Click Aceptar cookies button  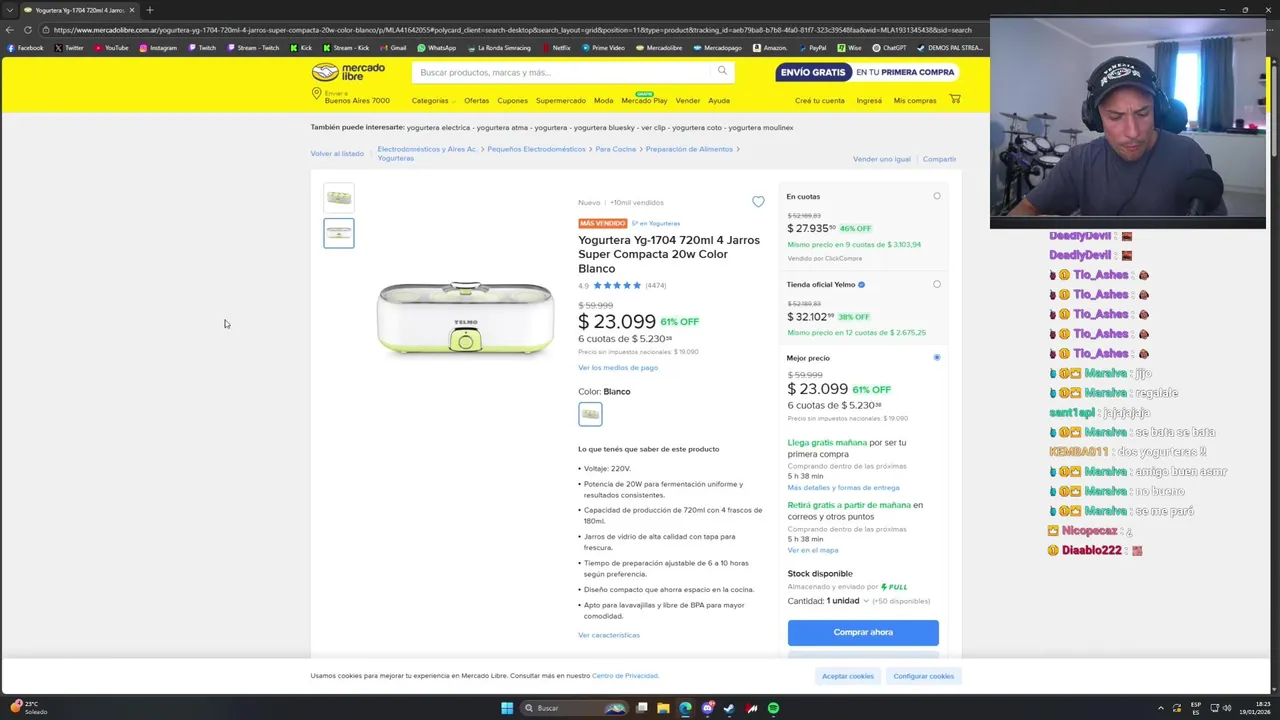tap(847, 676)
